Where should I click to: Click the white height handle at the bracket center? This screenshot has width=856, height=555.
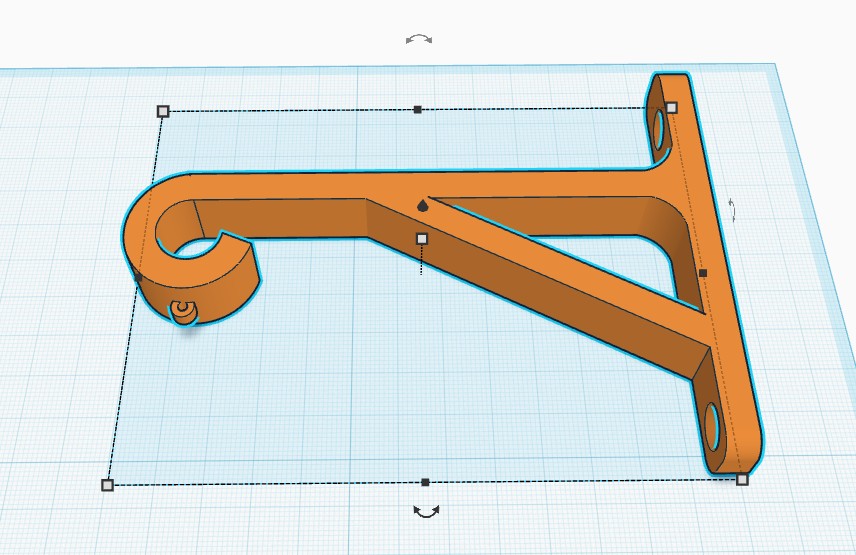(x=422, y=238)
